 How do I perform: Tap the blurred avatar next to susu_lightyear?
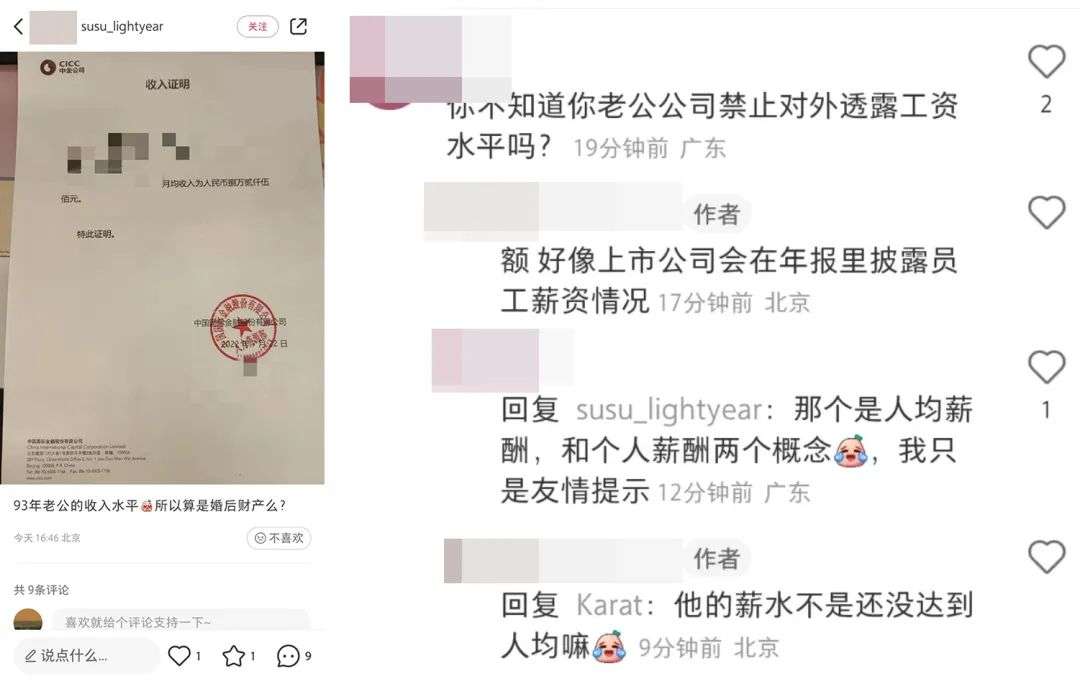(53, 27)
